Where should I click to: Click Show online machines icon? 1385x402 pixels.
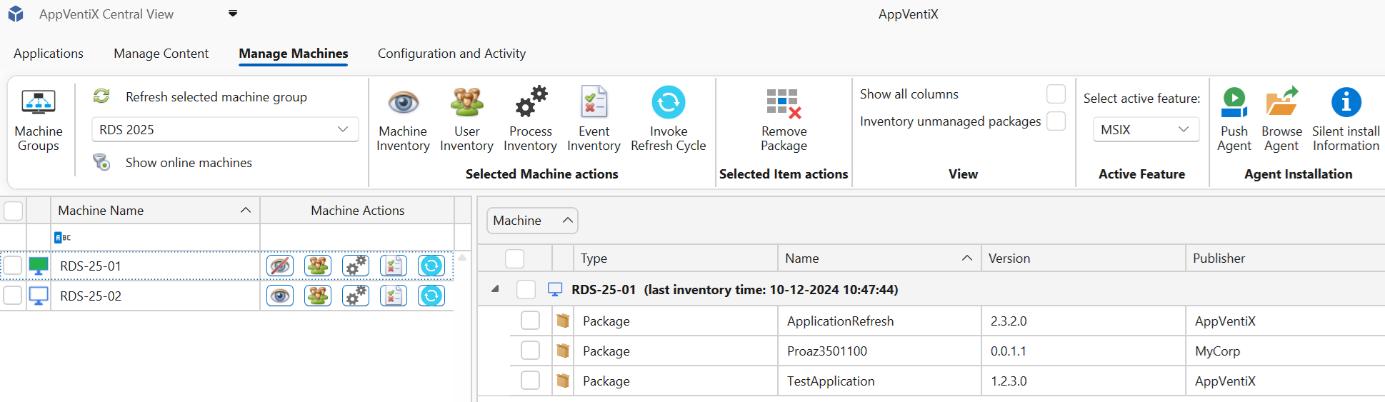point(101,162)
